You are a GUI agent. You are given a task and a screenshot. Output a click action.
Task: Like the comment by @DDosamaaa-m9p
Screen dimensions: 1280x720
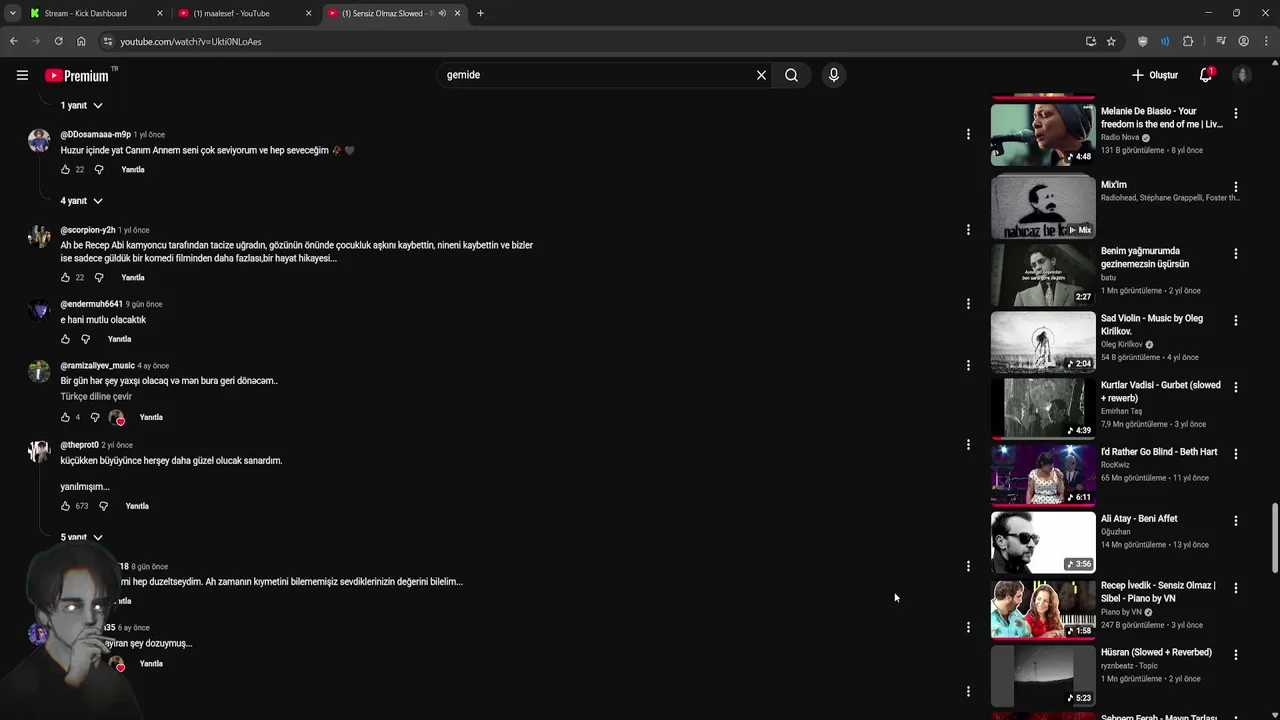pos(65,169)
